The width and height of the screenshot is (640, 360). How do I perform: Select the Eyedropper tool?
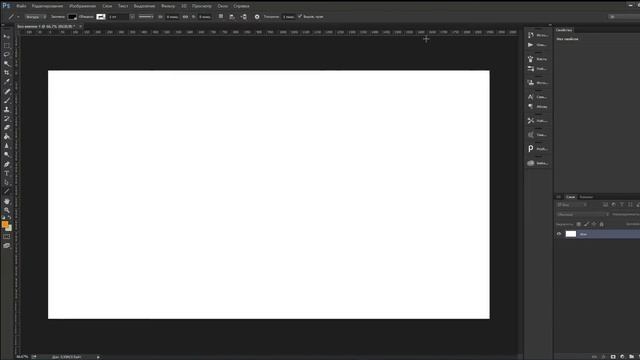coord(7,82)
